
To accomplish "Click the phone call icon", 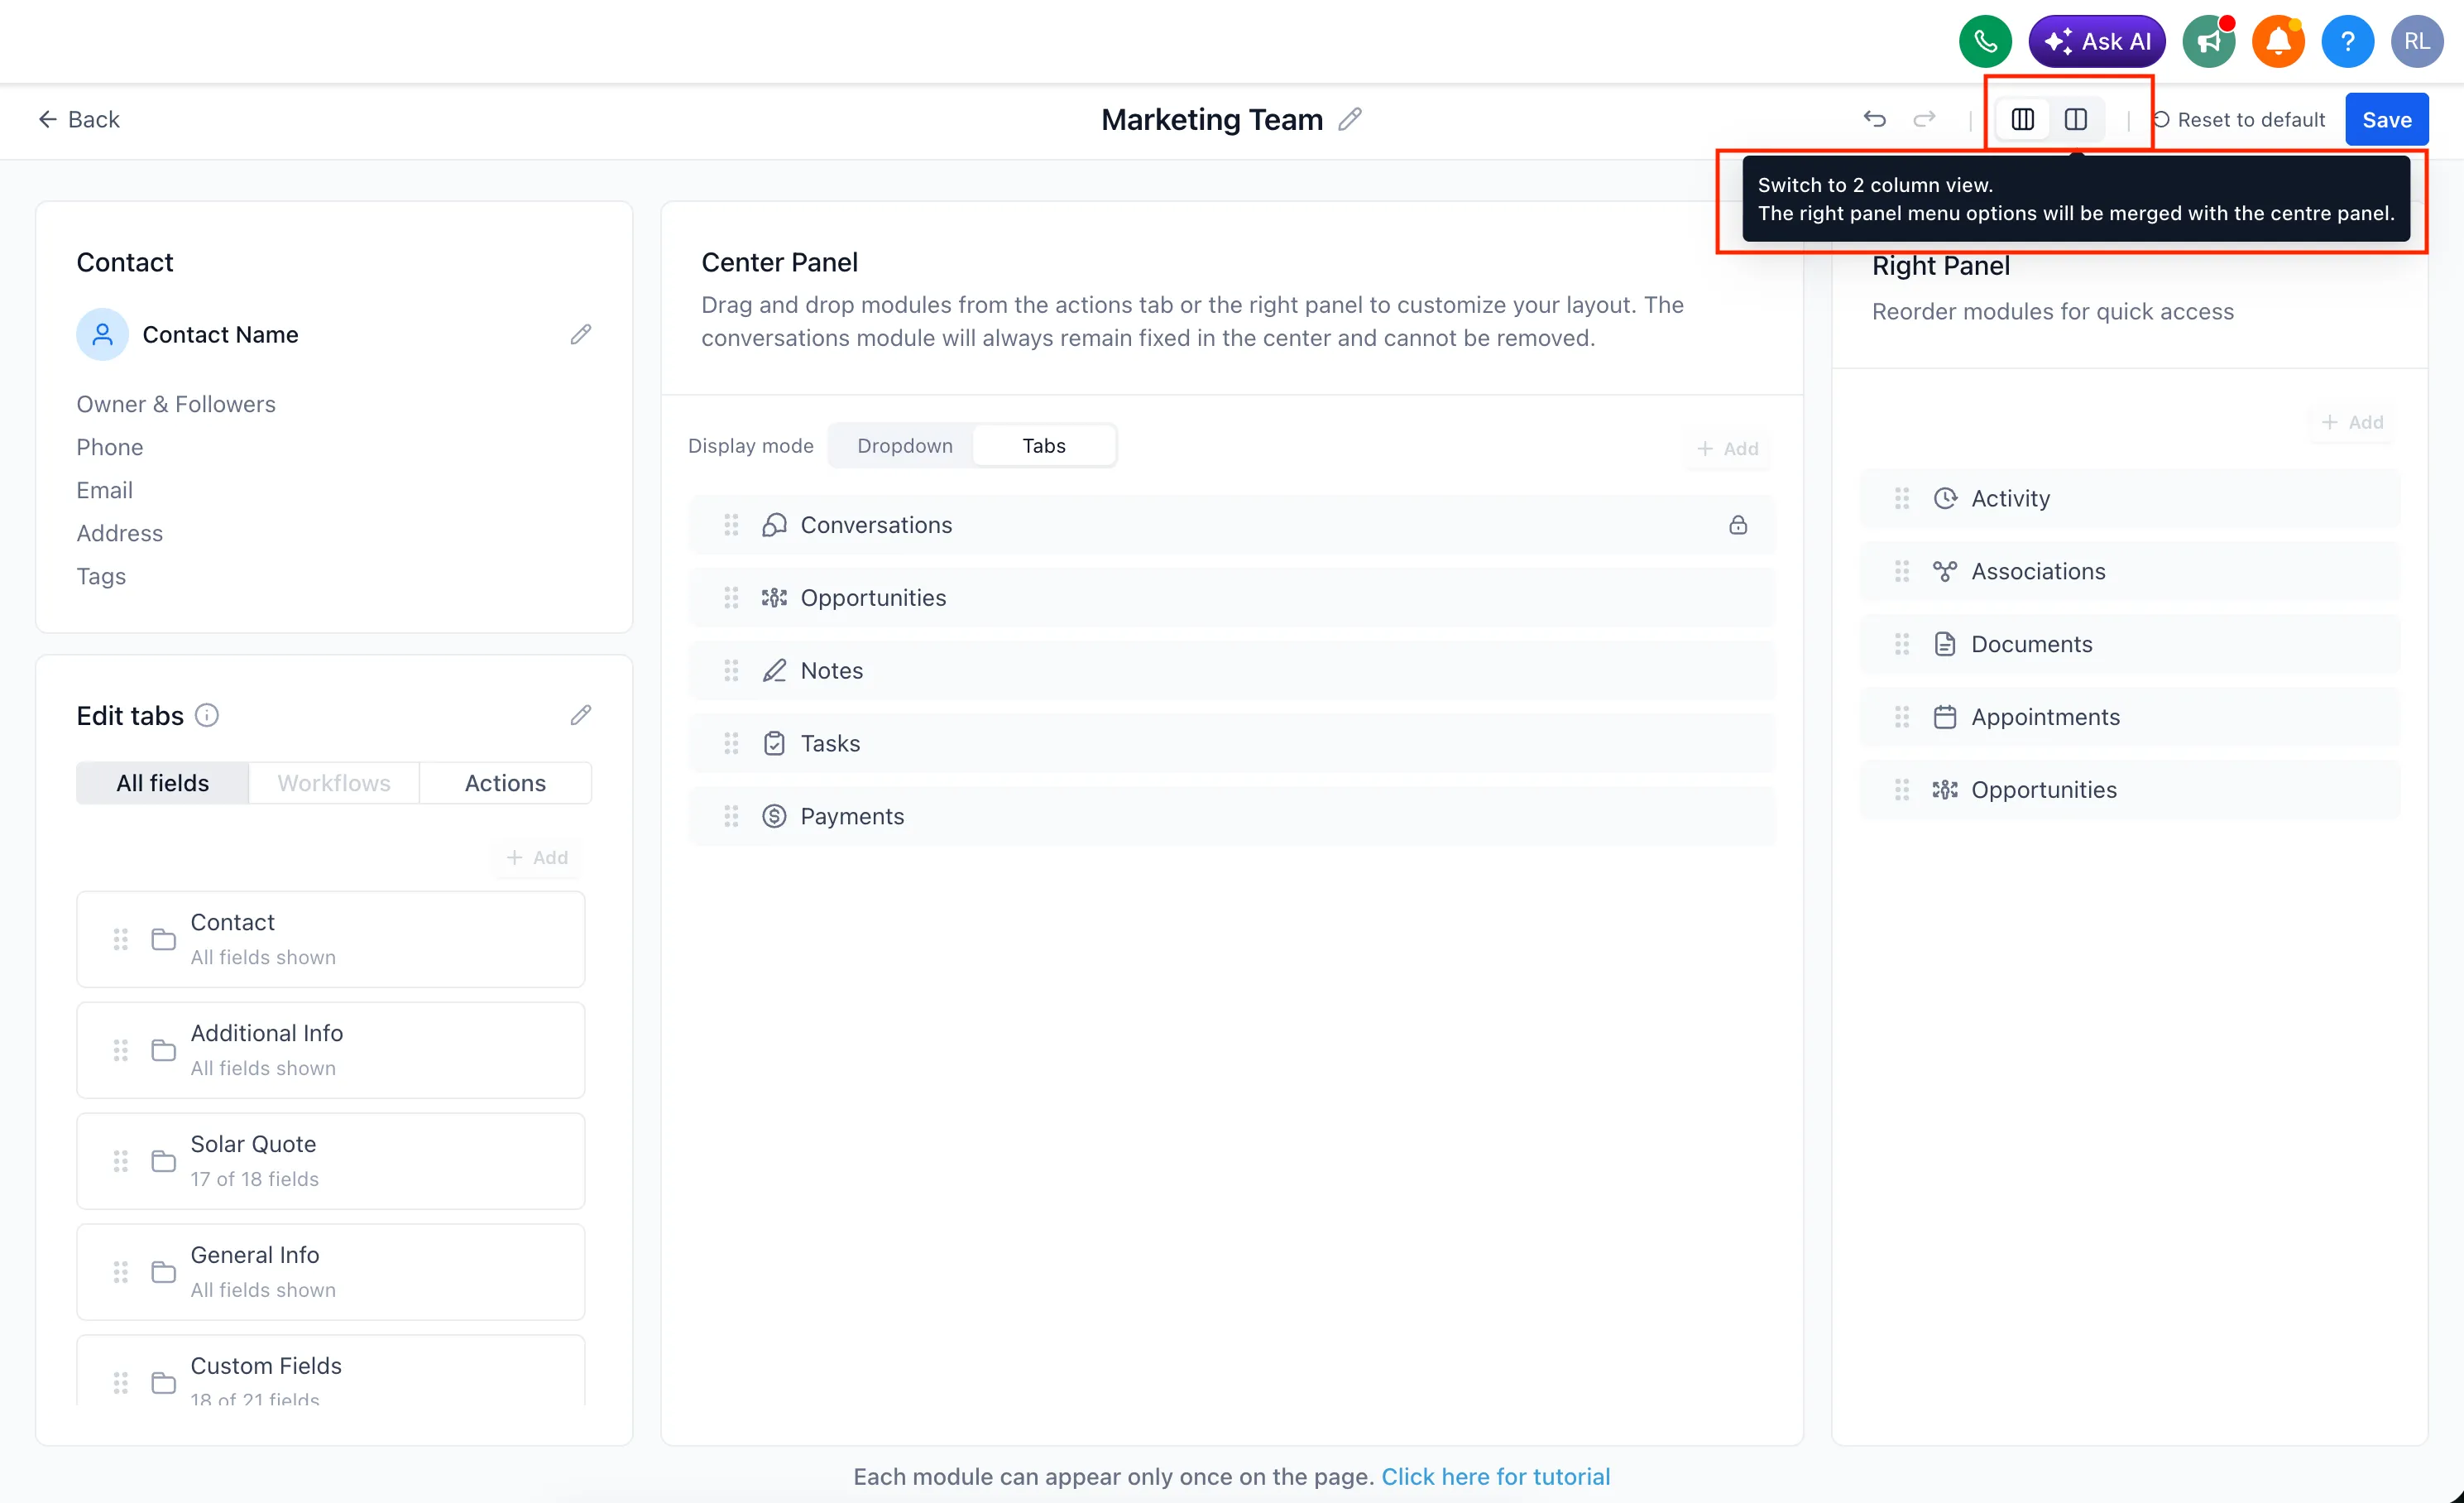I will pos(1985,41).
